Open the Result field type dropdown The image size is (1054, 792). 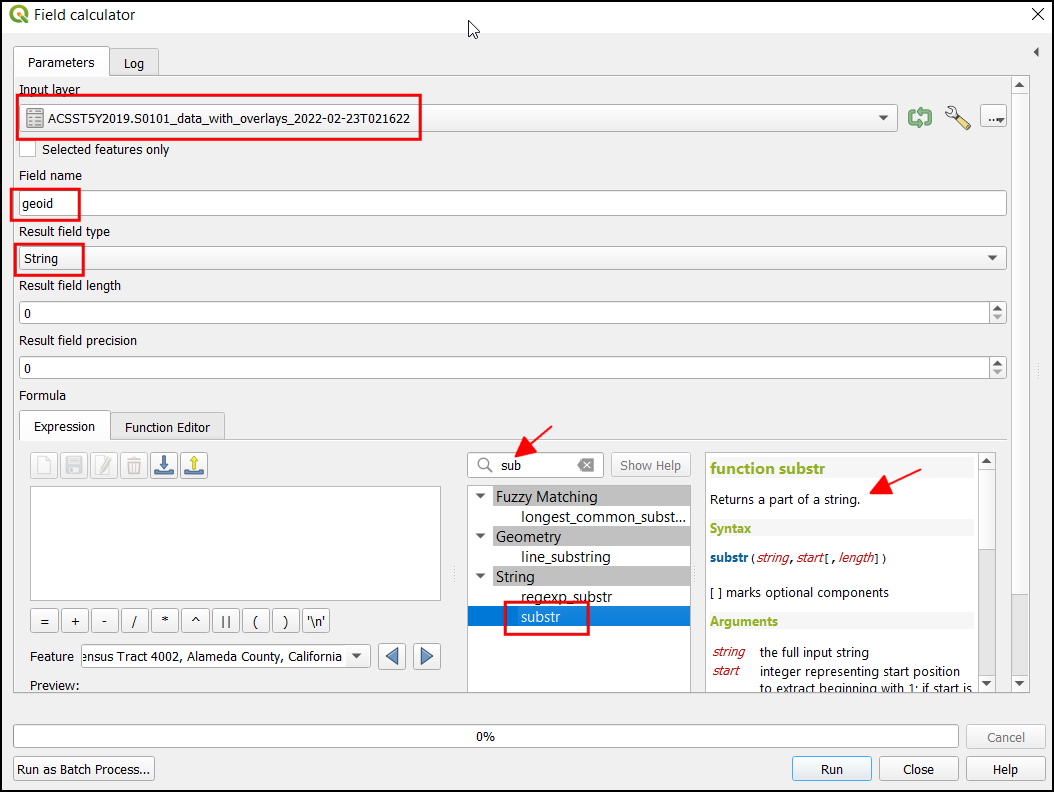[992, 258]
